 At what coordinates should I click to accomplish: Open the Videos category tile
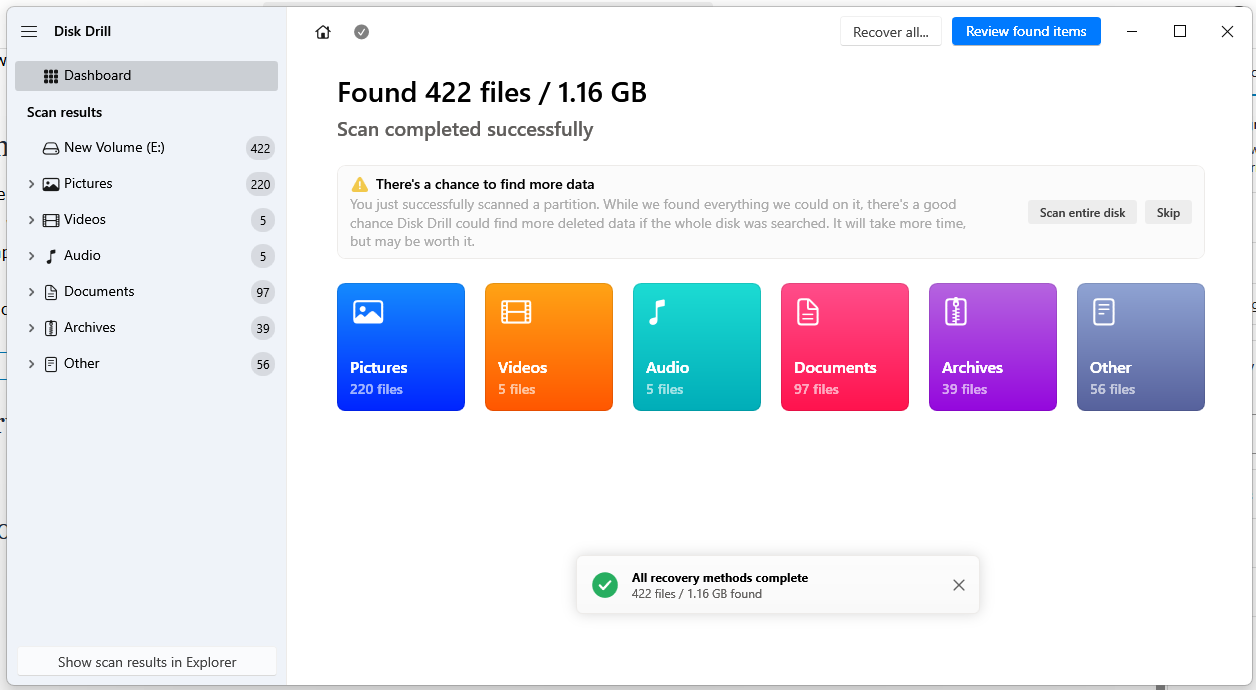pyautogui.click(x=549, y=347)
